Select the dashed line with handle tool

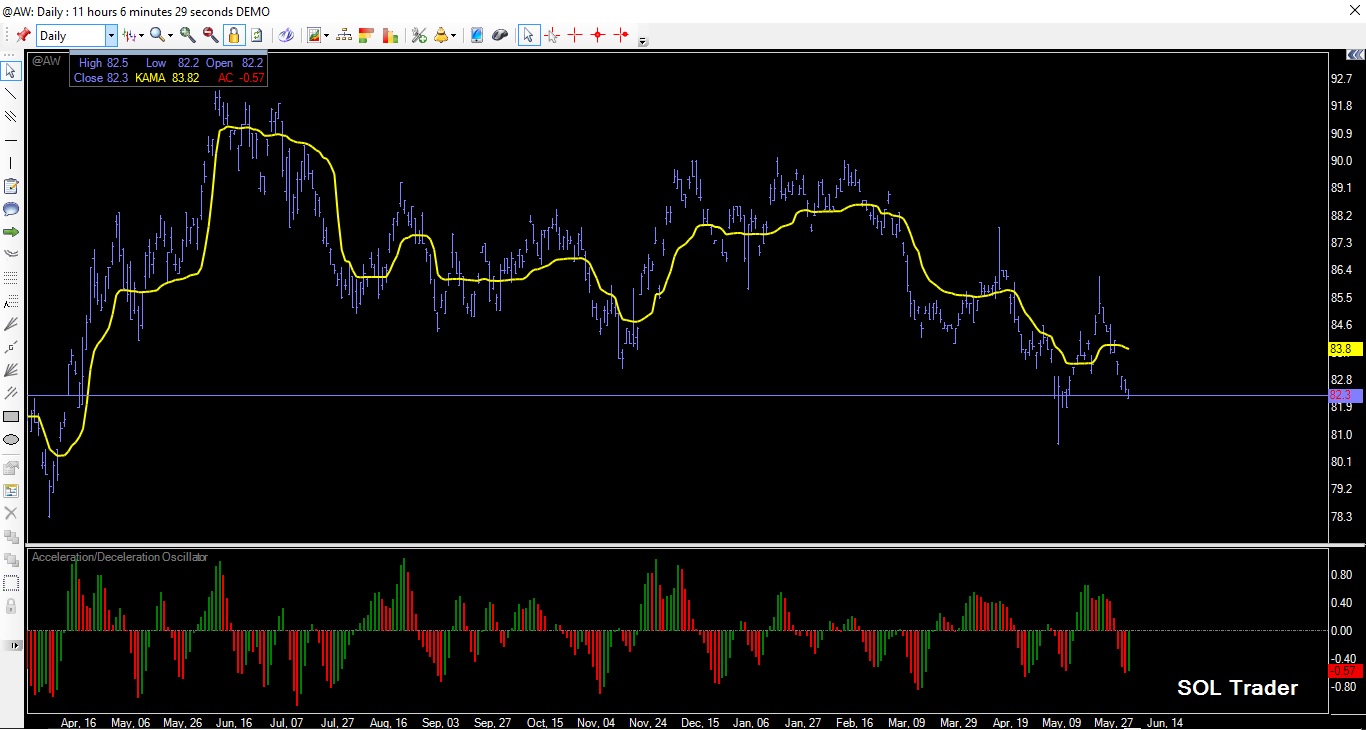(x=11, y=347)
